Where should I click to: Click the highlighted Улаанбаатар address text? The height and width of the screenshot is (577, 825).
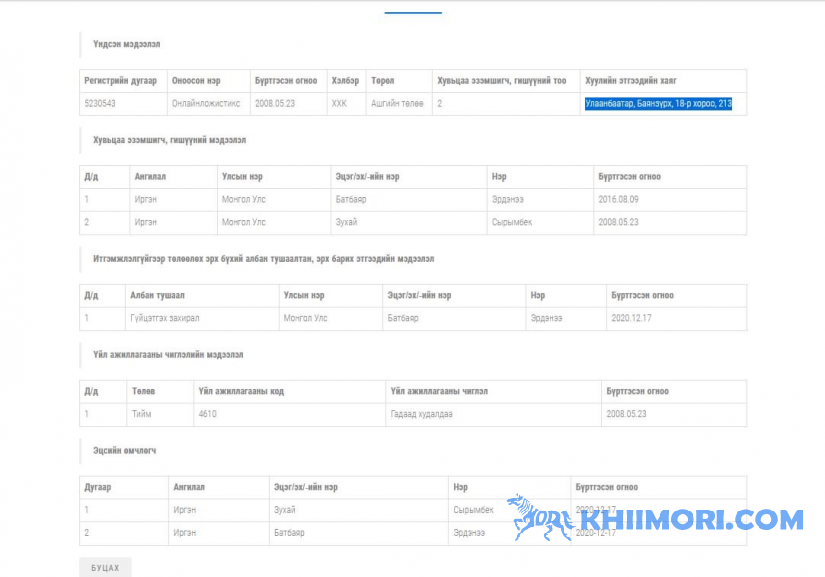click(x=658, y=103)
